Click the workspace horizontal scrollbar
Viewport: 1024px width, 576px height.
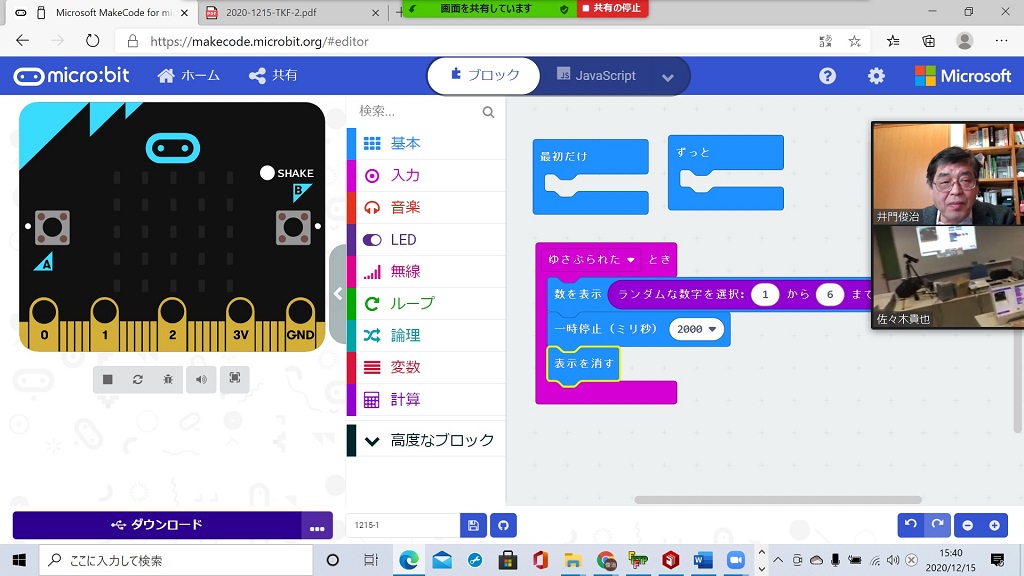777,500
